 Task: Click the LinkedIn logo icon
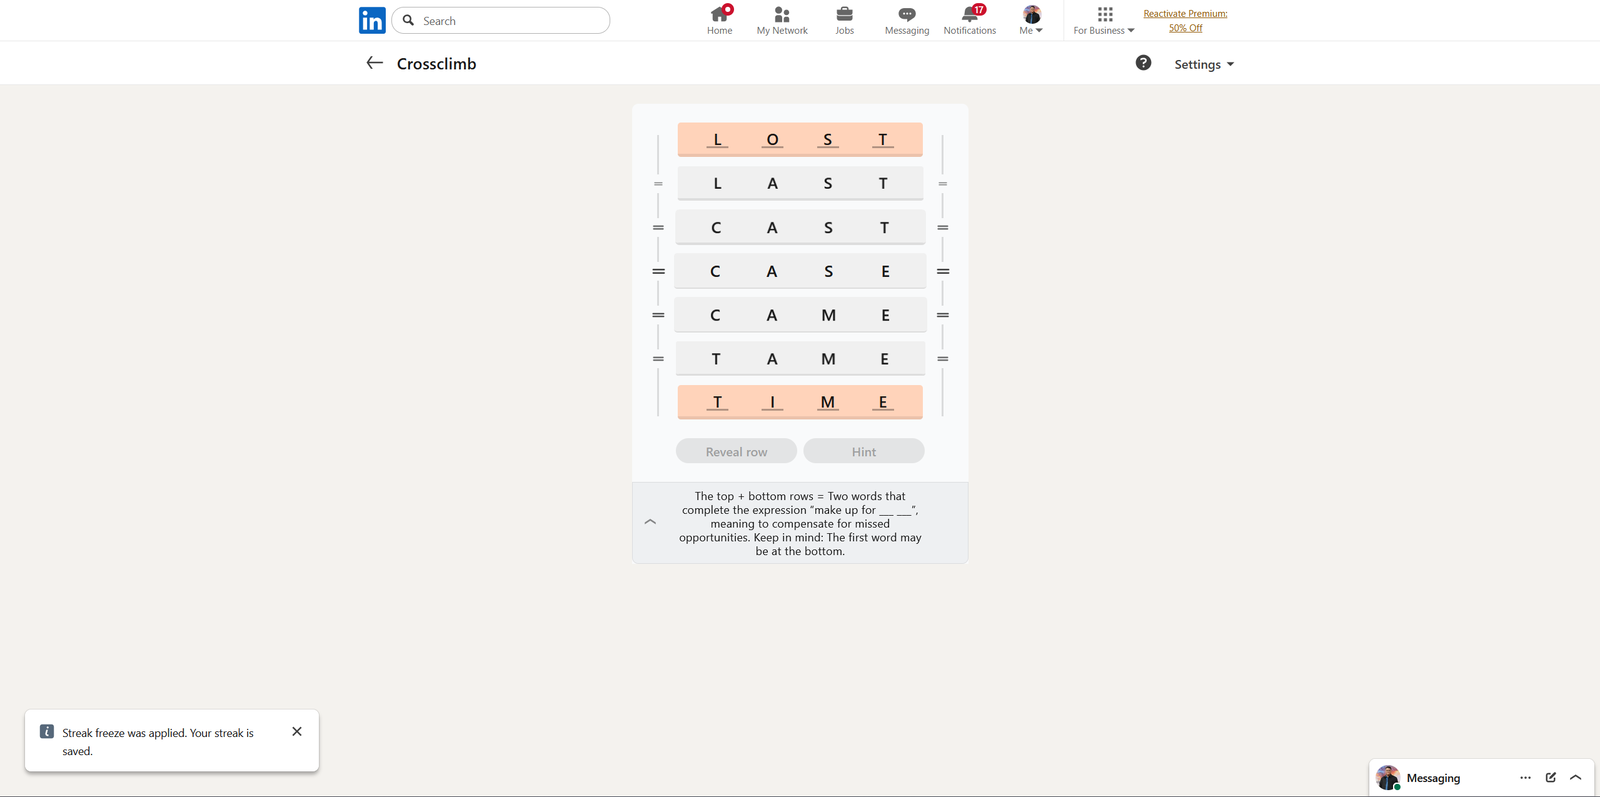pos(372,21)
